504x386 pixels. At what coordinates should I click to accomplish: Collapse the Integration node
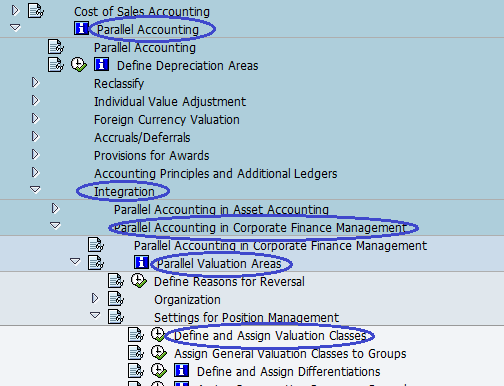(35, 189)
